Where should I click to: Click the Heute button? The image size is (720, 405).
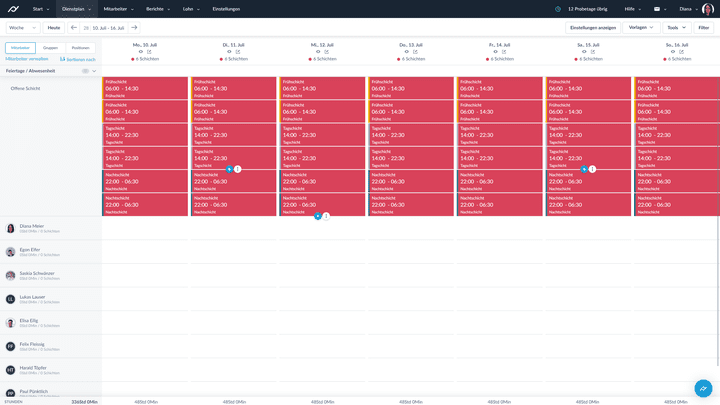[x=54, y=28]
